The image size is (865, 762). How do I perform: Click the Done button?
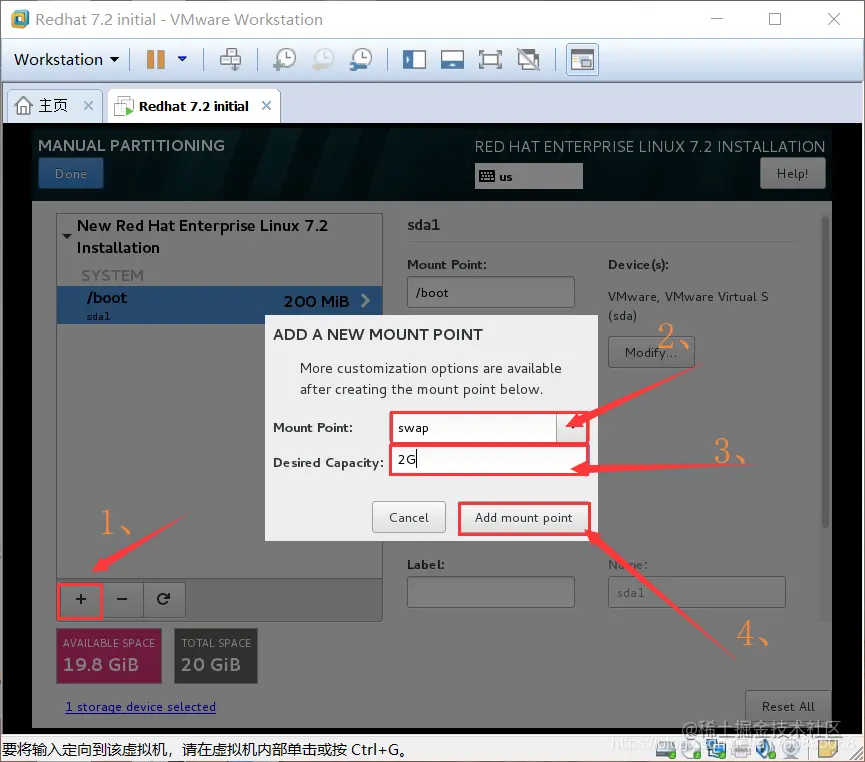(x=71, y=173)
